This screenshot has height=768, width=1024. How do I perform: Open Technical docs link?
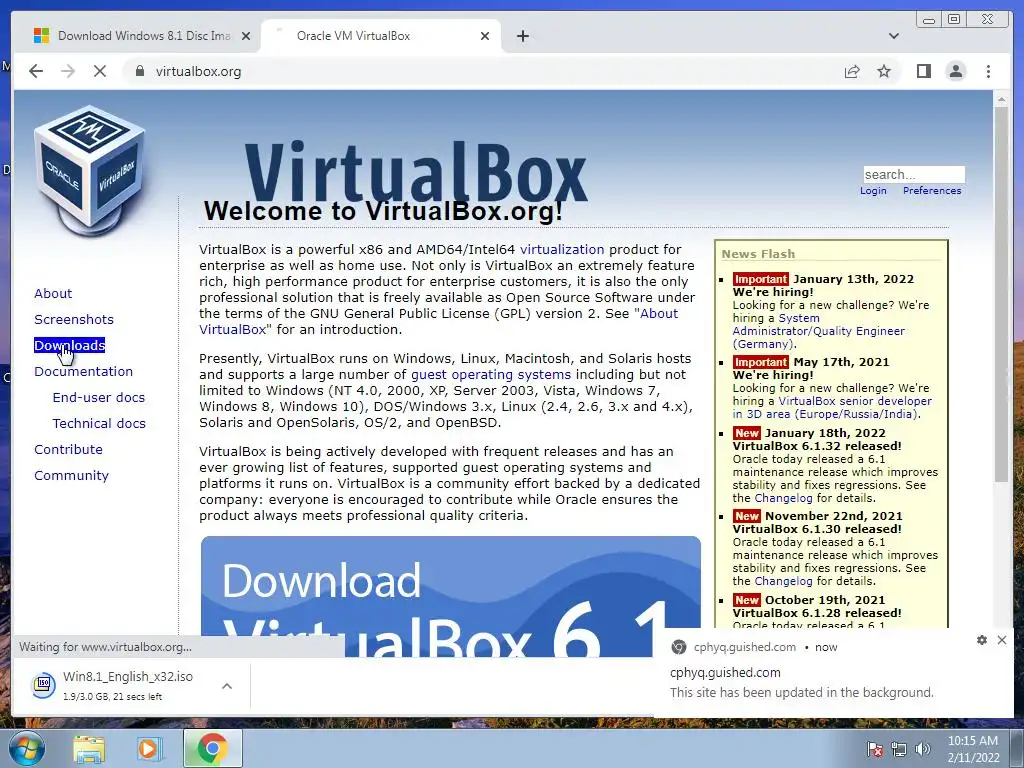(99, 423)
